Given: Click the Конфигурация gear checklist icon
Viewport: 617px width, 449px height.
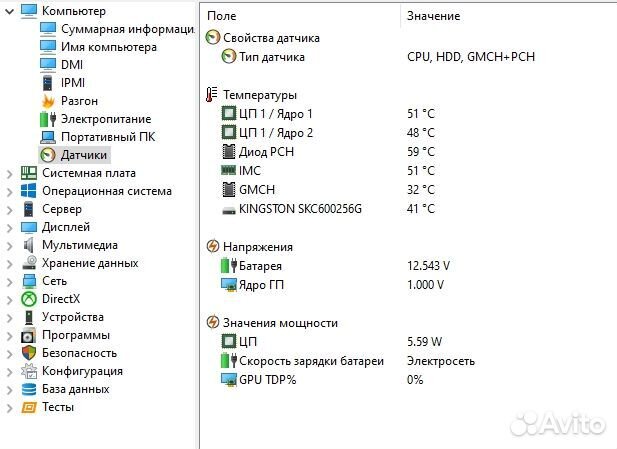Looking at the screenshot, I should (x=29, y=371).
